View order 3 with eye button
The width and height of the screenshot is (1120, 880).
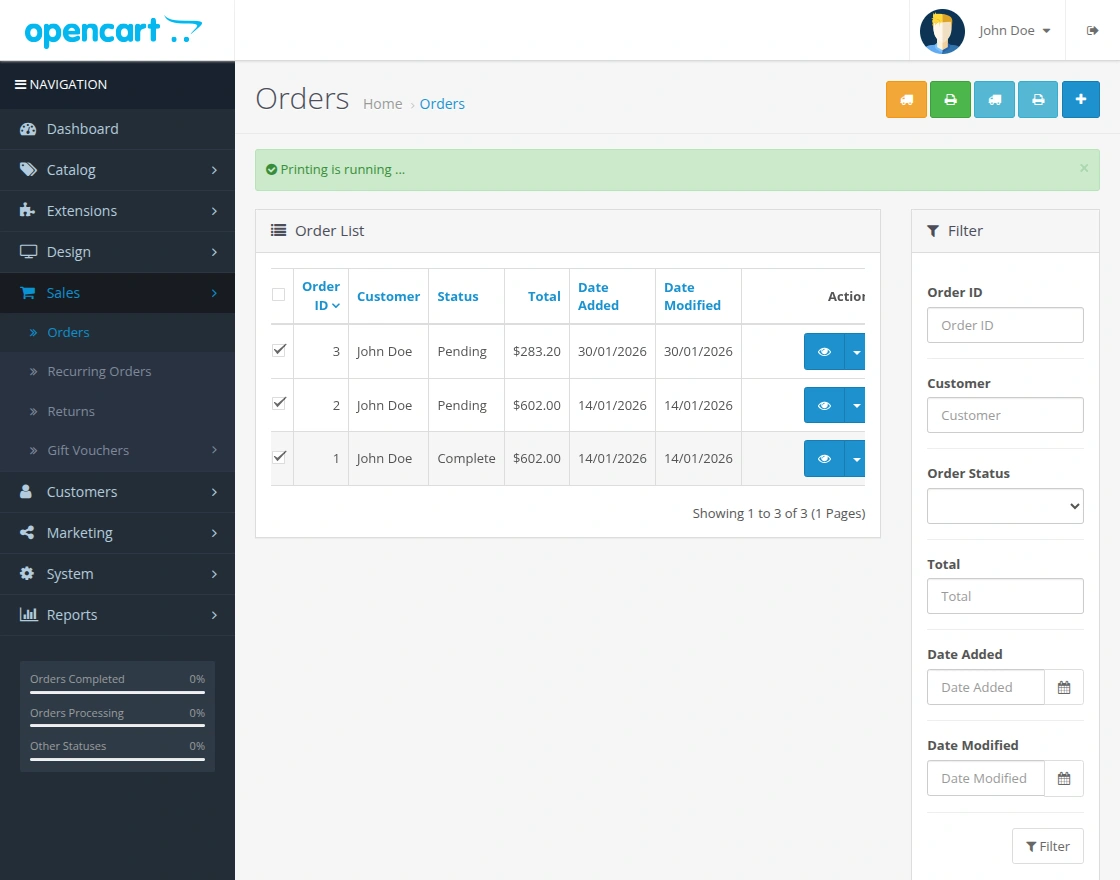pyautogui.click(x=824, y=351)
